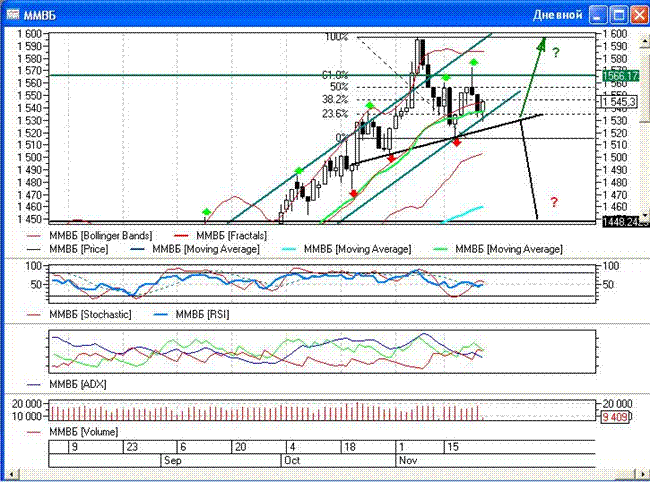Click the 9 409 volume value tag
650x482 pixels.
(615, 417)
